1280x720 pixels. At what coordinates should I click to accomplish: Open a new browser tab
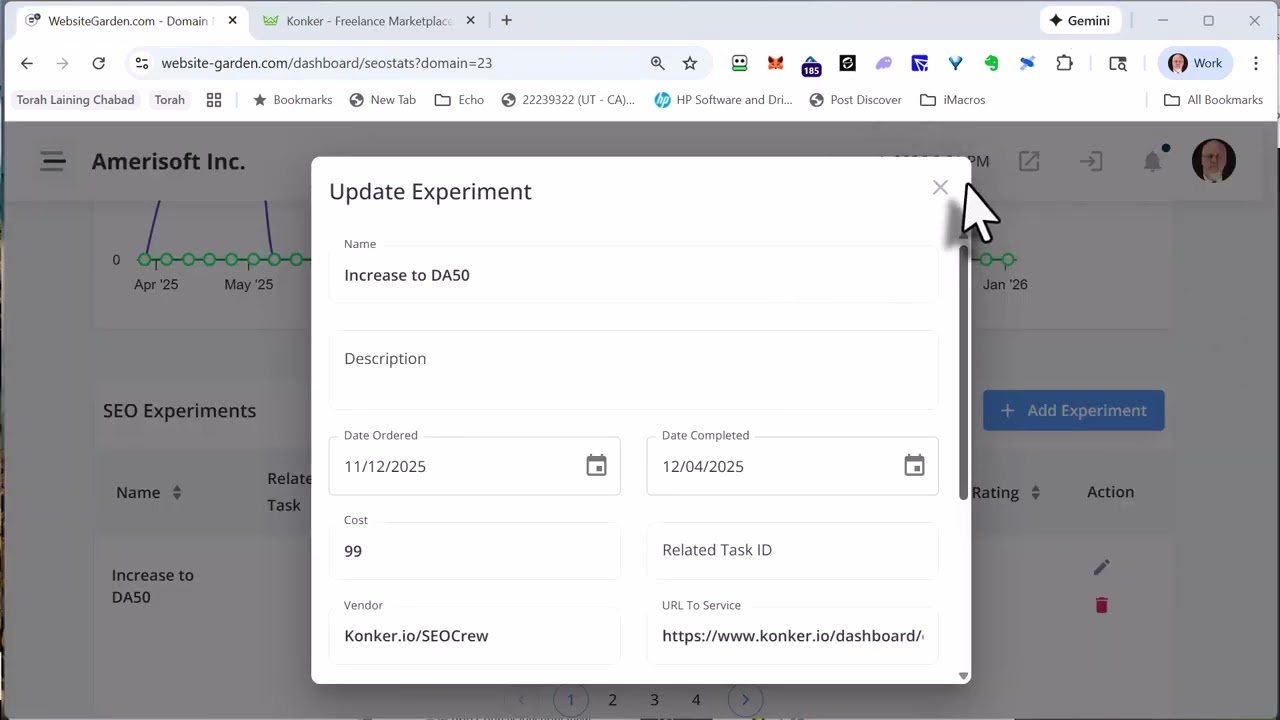[506, 20]
